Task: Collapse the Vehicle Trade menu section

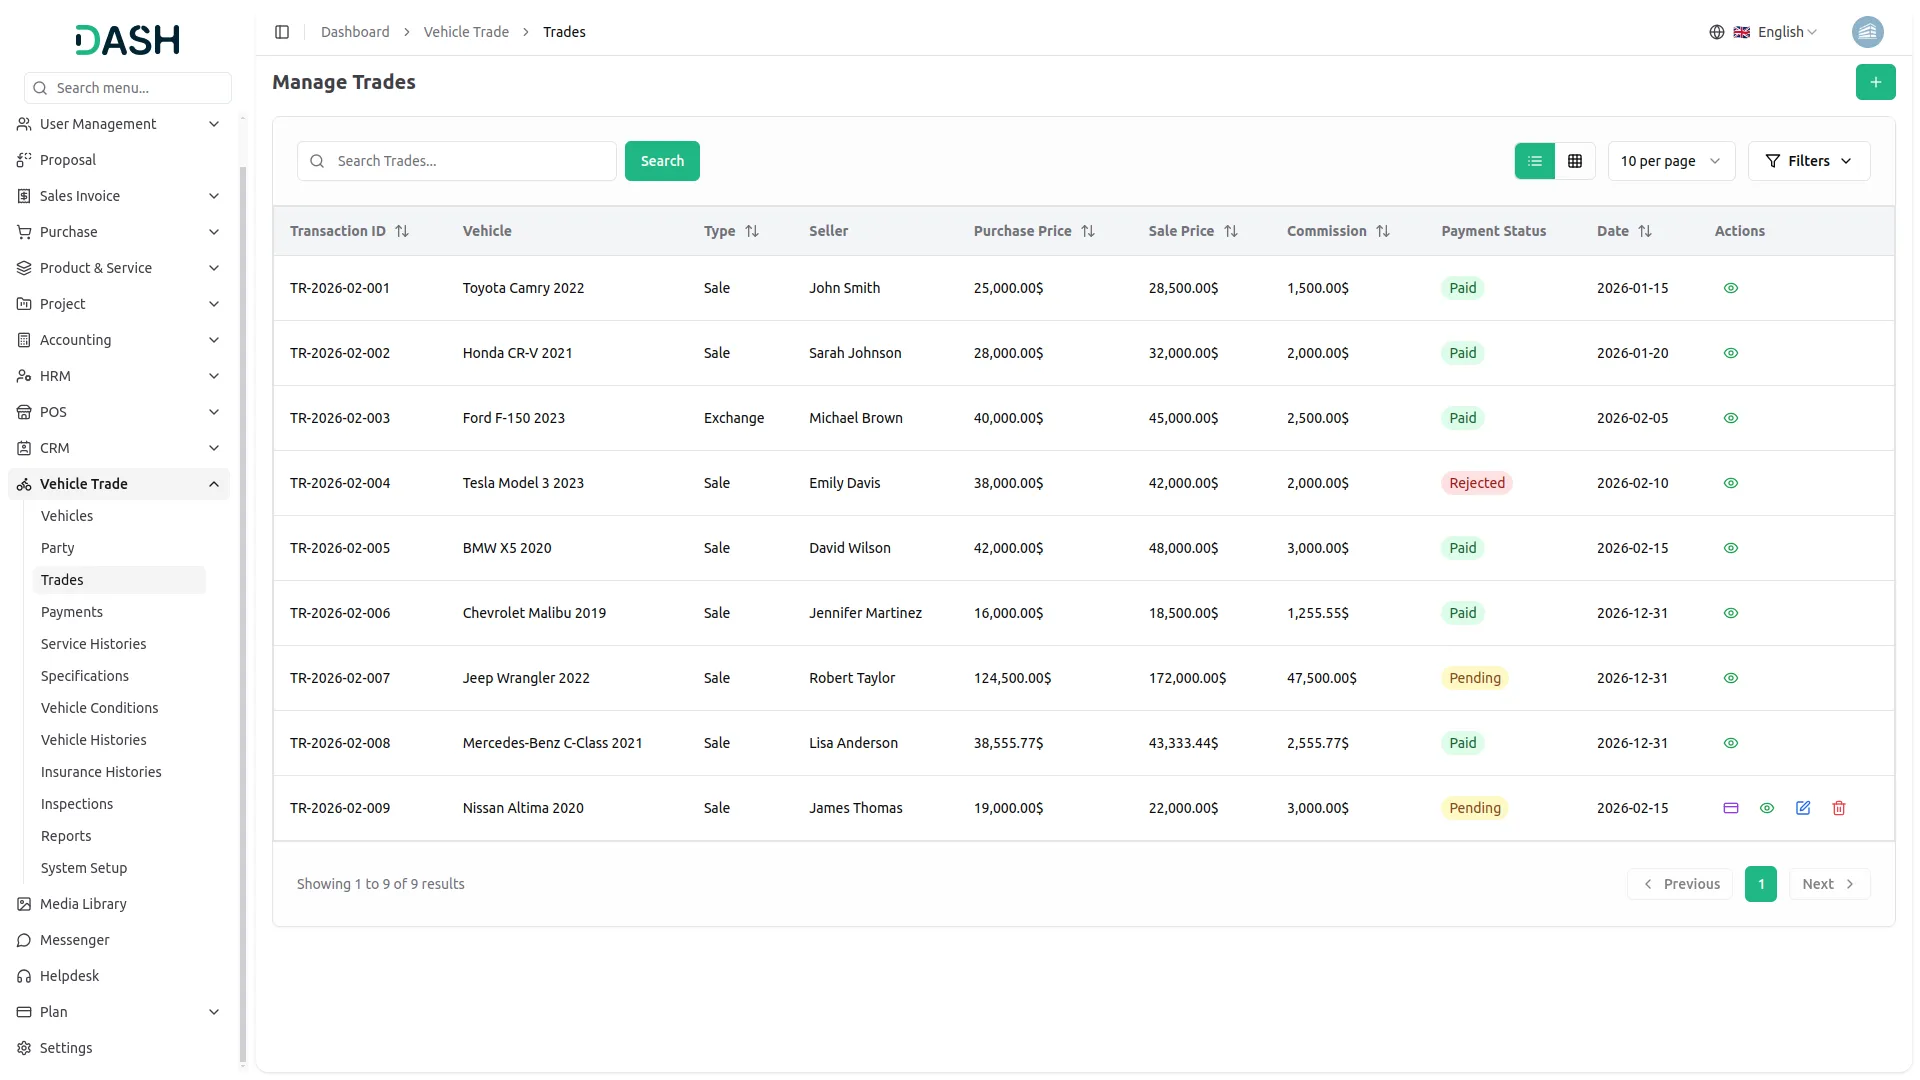Action: [x=213, y=484]
